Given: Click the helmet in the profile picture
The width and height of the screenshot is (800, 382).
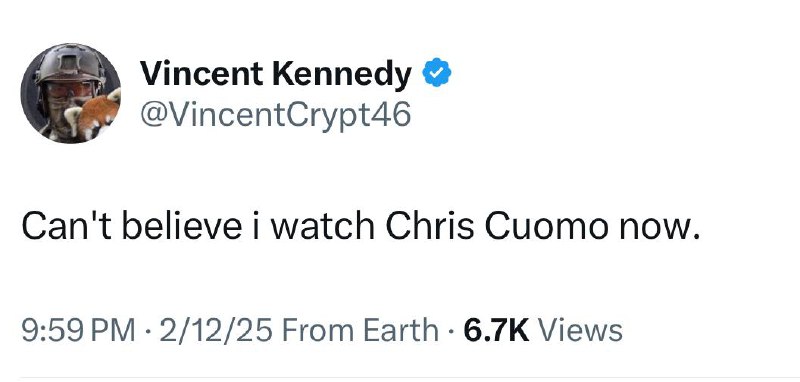Looking at the screenshot, I should pyautogui.click(x=69, y=64).
